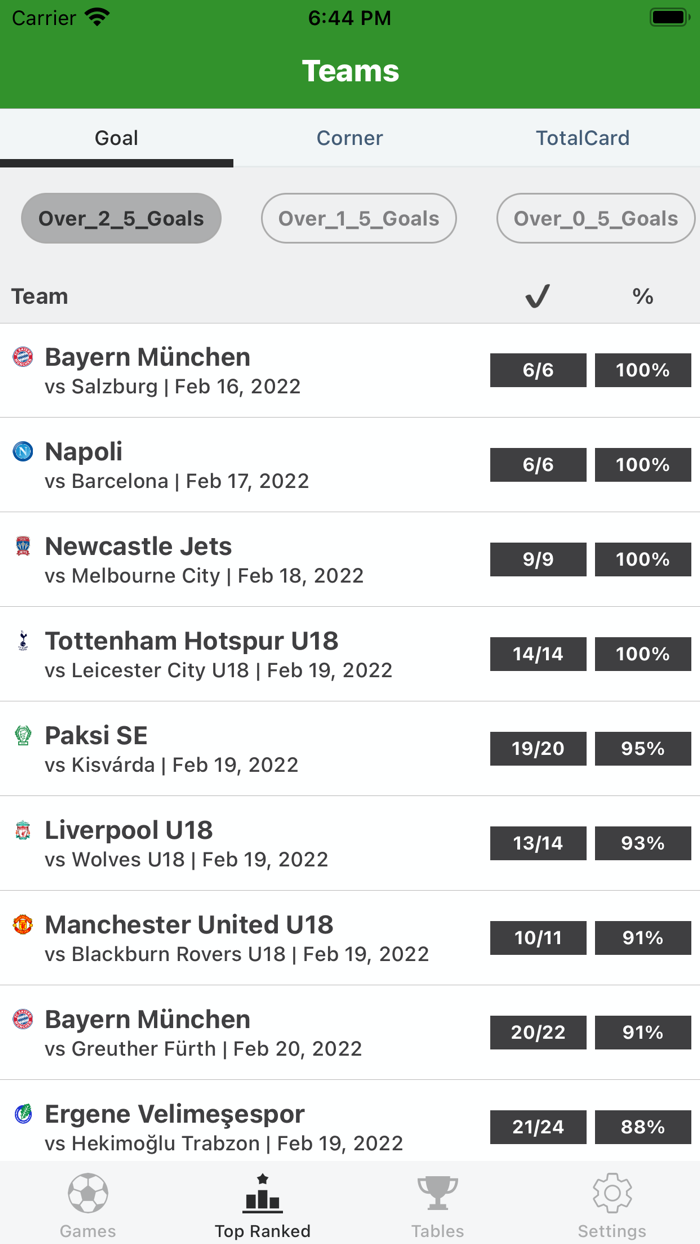Activate the Over_0_5_Goals filter
Screen dimensions: 700x1244
[x=595, y=218]
